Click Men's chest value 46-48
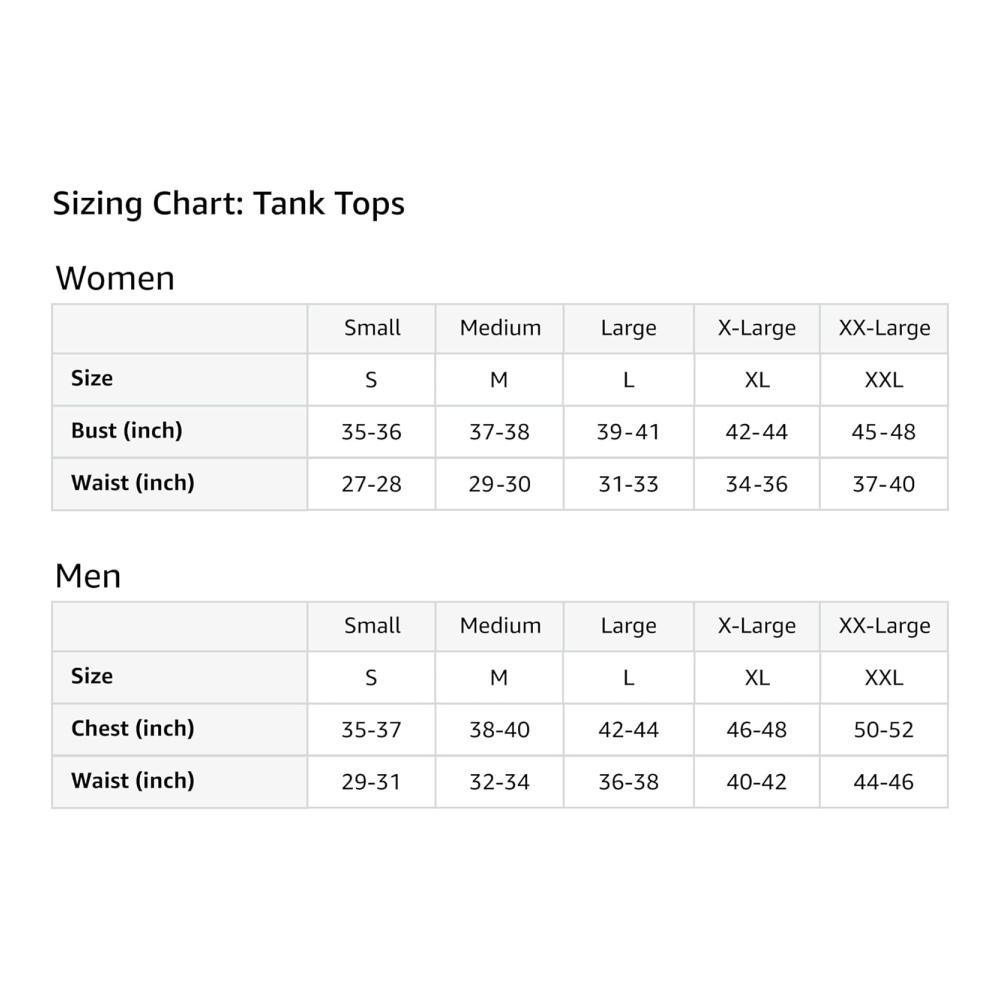Screen dimensions: 1000x1000 point(756,730)
